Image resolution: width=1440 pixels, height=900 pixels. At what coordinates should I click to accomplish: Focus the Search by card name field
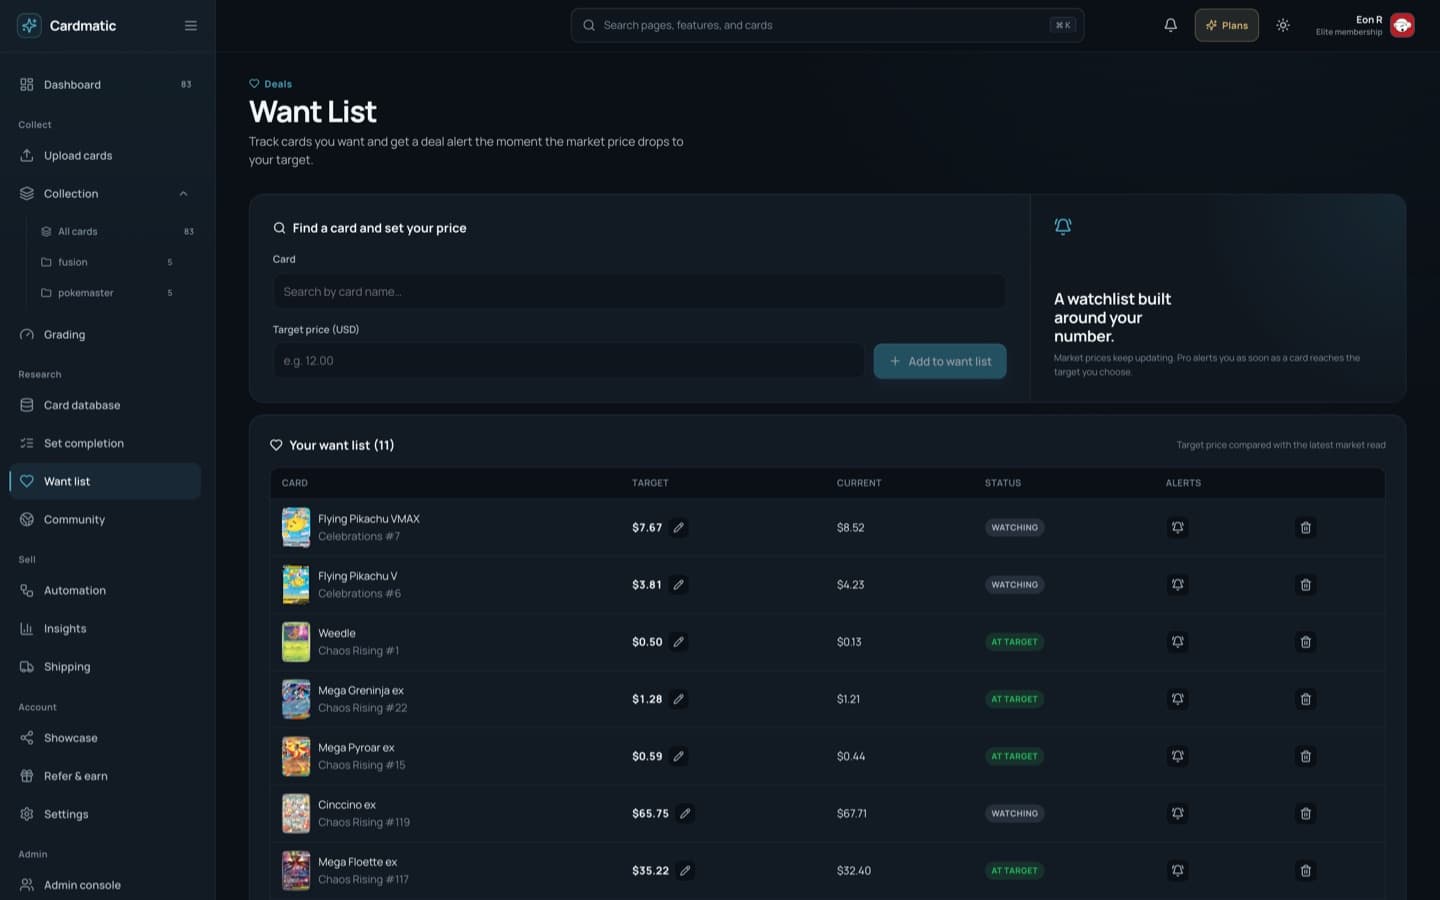(x=639, y=292)
